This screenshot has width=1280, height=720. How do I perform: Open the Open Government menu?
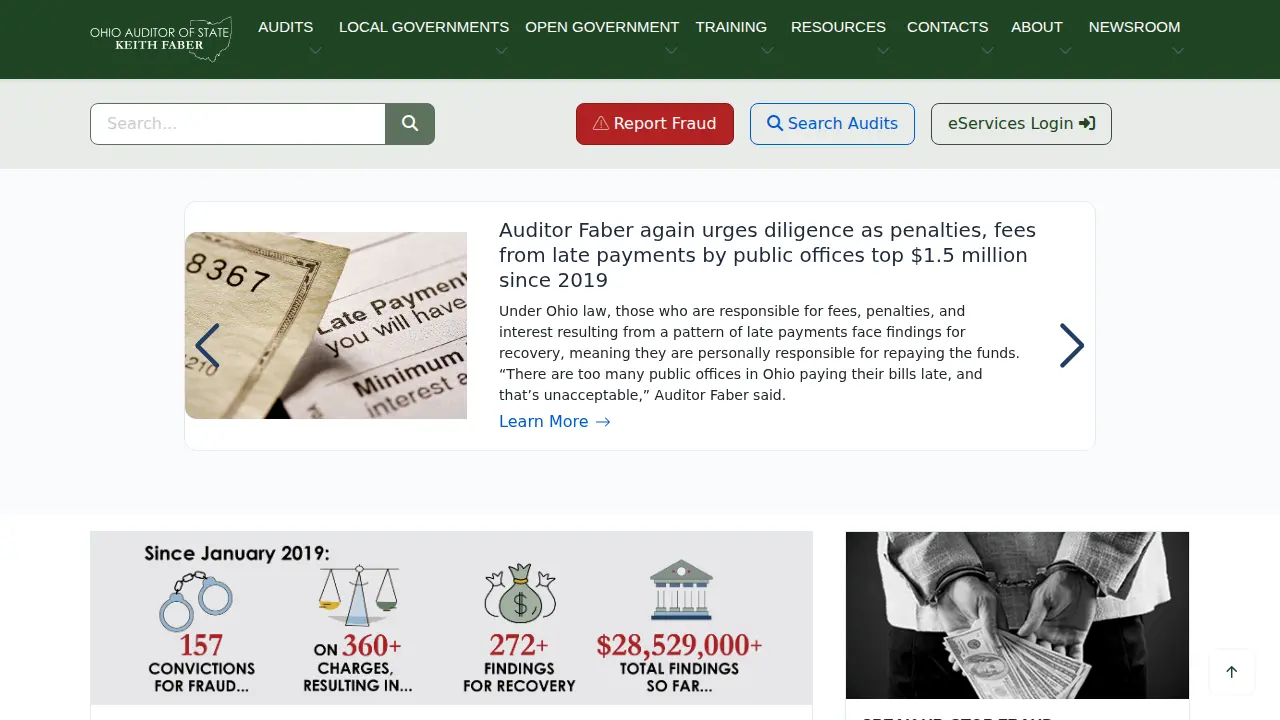pyautogui.click(x=602, y=27)
